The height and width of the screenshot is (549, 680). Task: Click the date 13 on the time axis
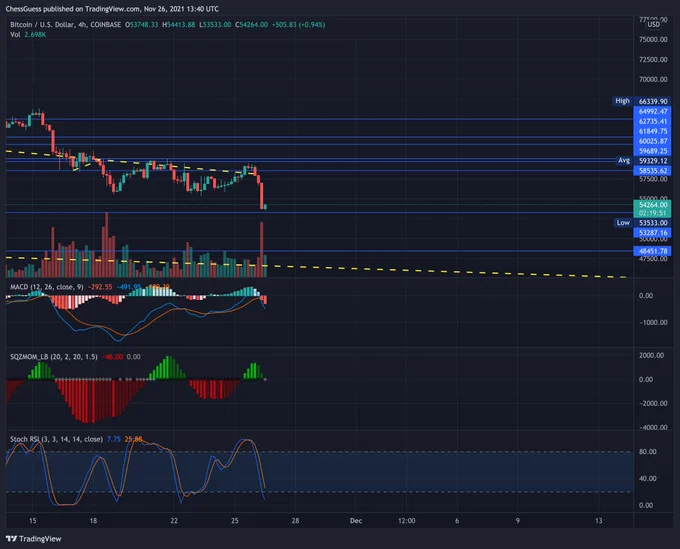[598, 520]
